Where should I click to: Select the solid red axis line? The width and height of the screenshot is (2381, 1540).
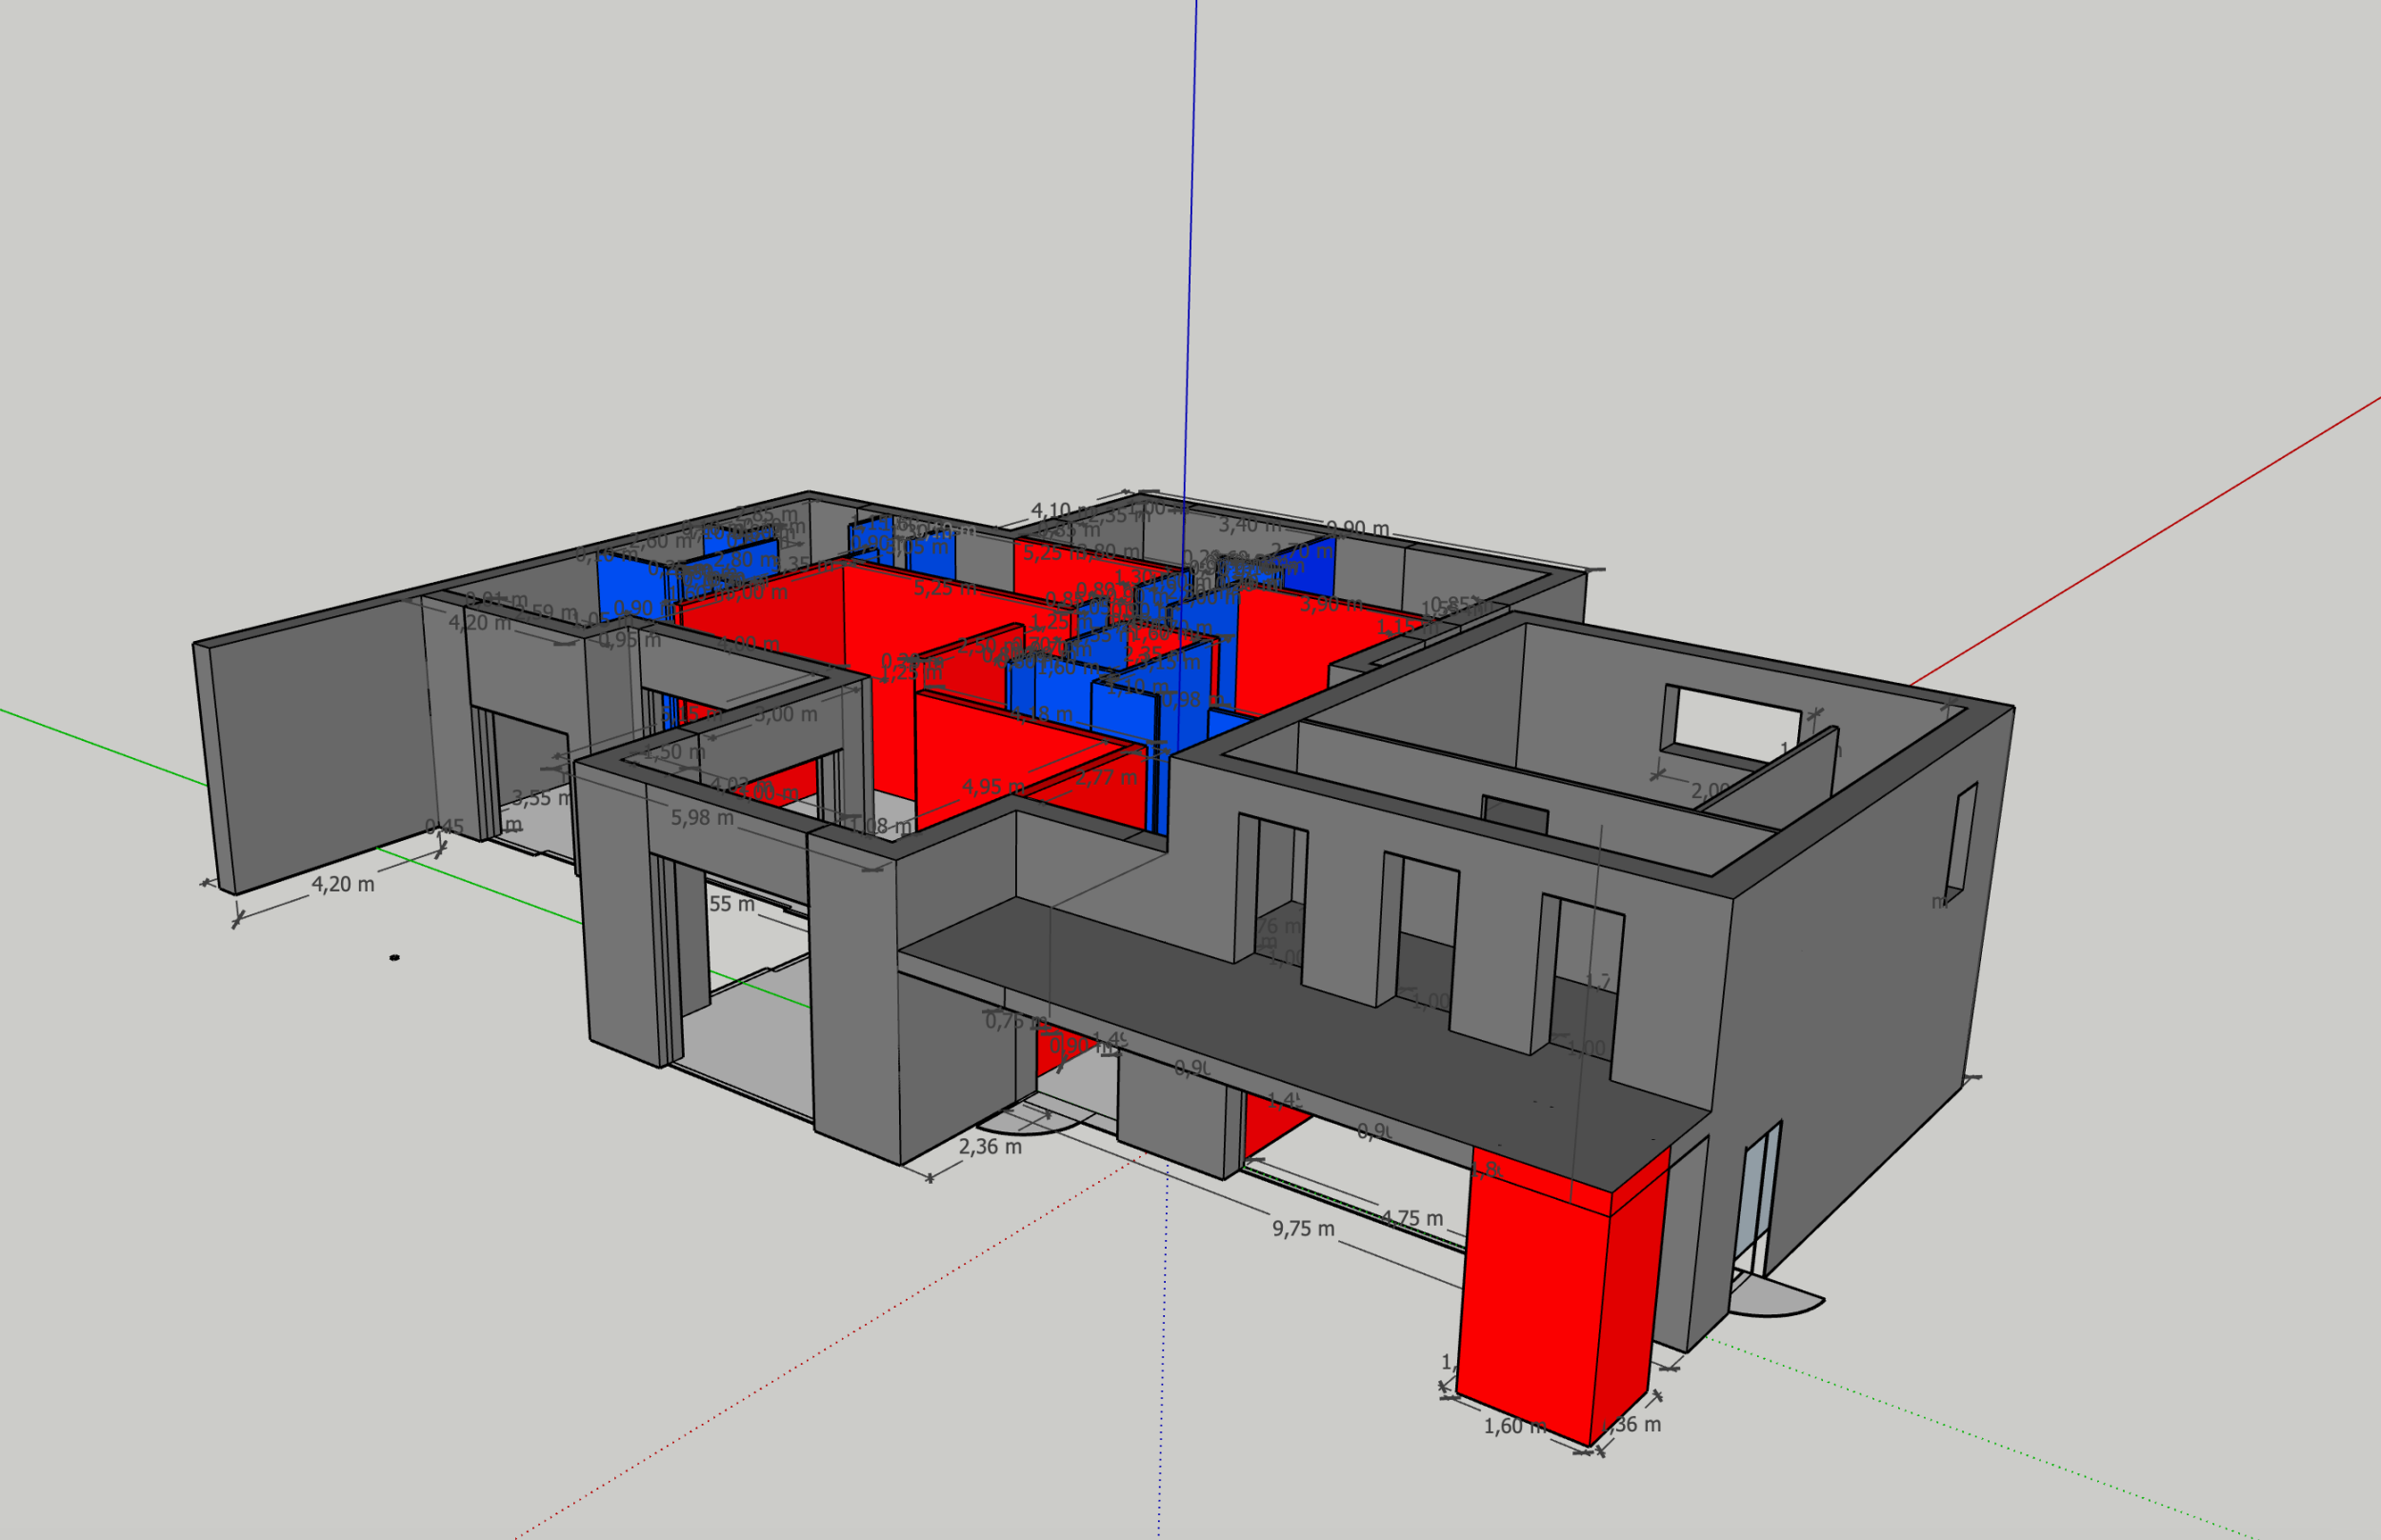(x=2150, y=540)
